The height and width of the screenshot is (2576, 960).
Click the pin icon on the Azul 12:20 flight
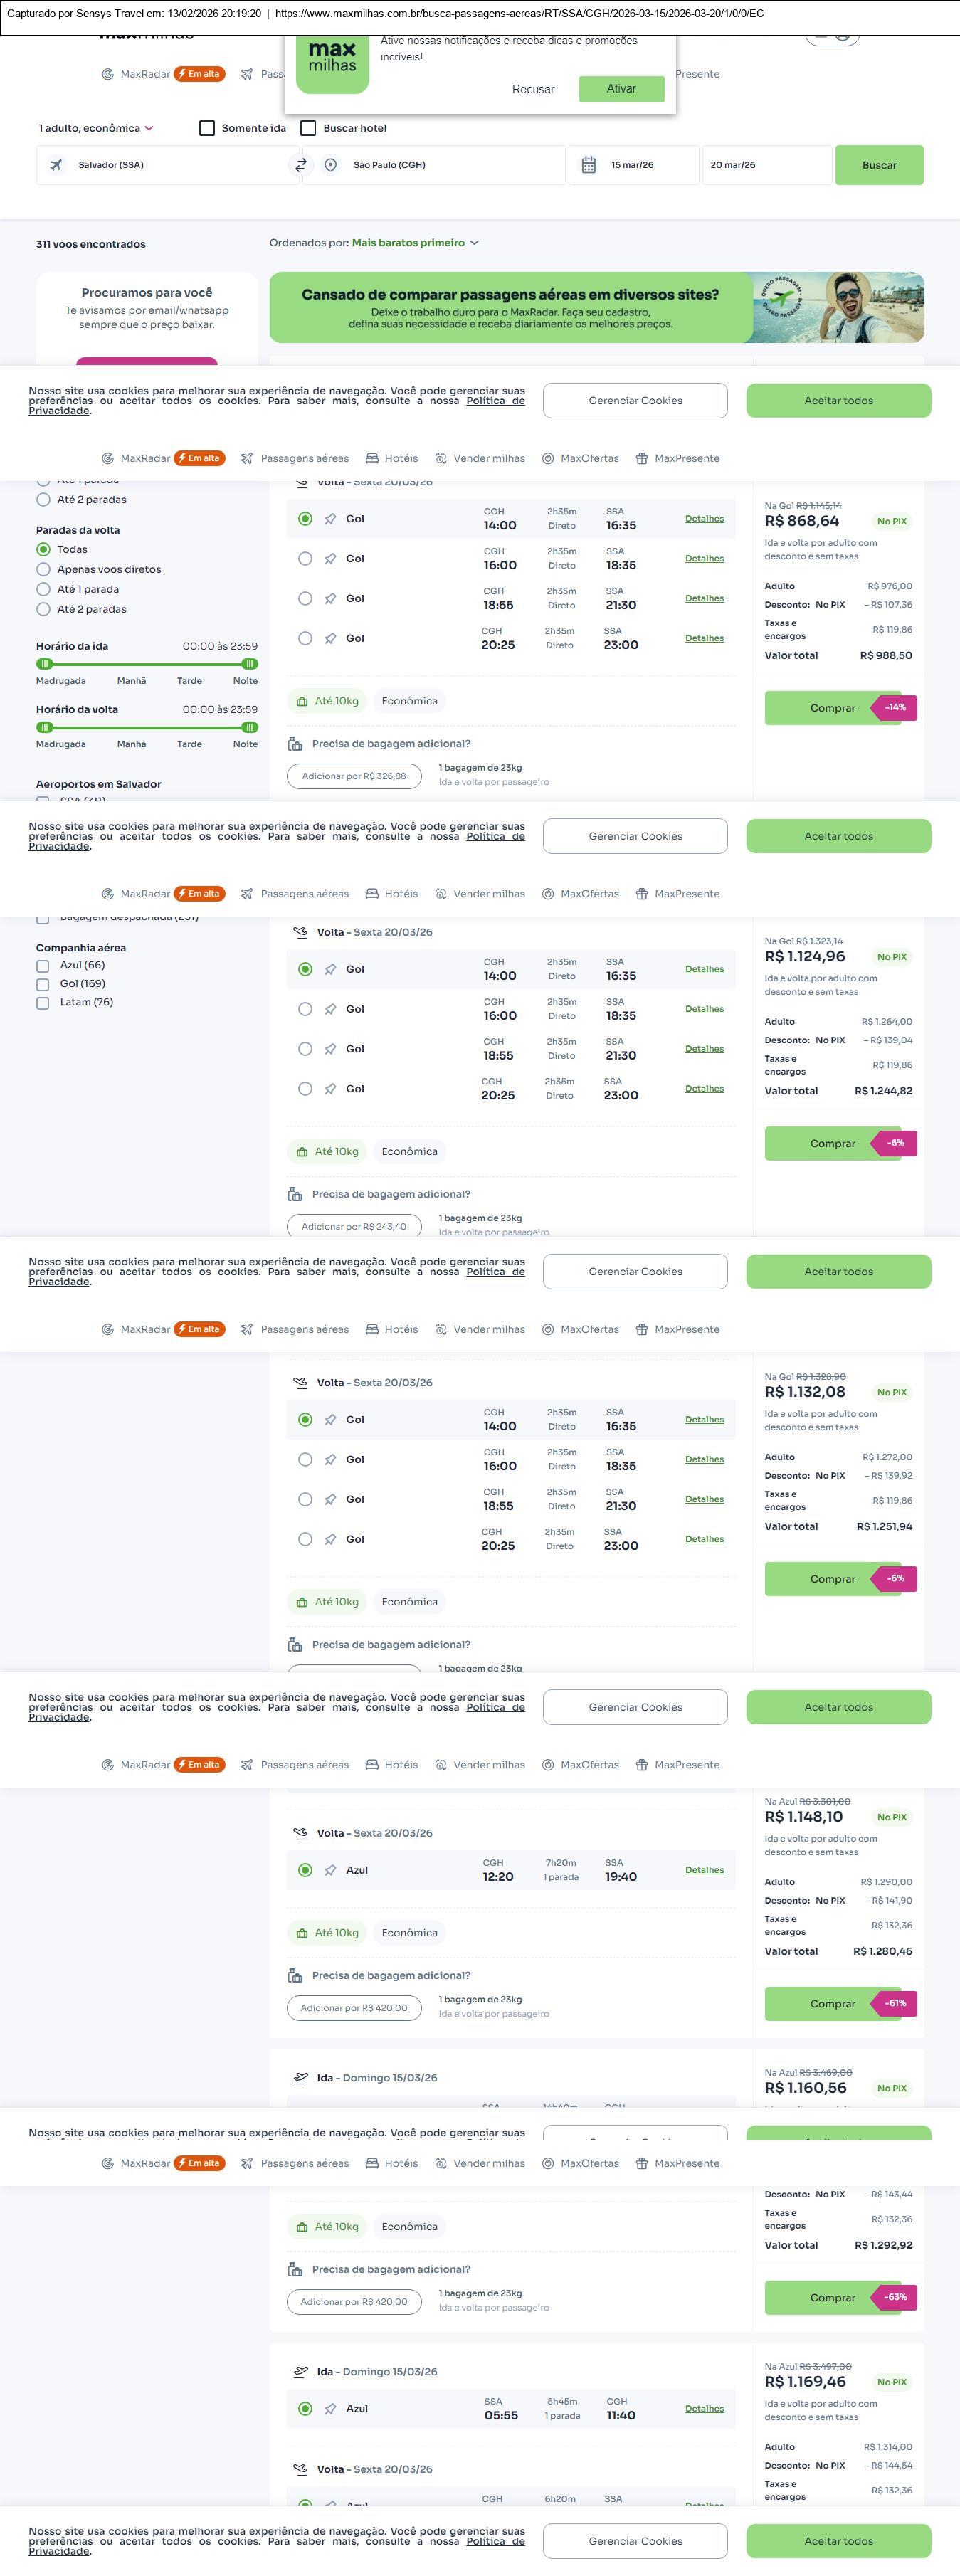pyautogui.click(x=330, y=1870)
